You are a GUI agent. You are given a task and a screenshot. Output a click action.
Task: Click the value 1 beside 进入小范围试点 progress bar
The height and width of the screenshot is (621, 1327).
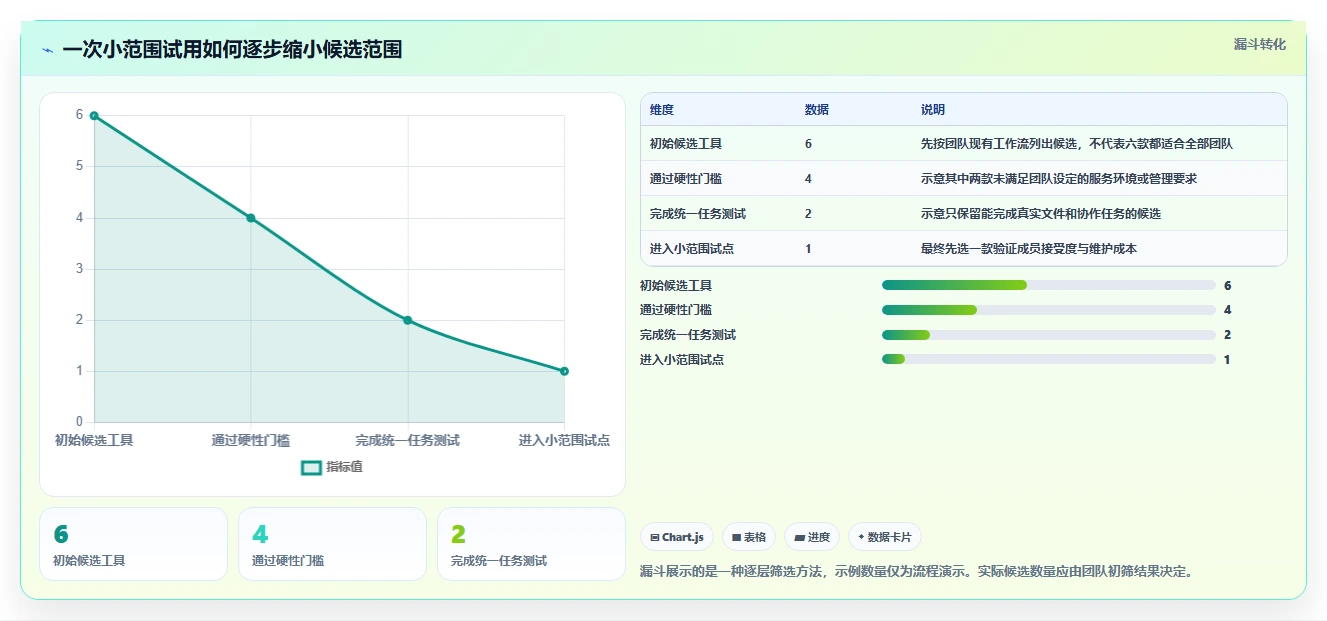point(1227,359)
